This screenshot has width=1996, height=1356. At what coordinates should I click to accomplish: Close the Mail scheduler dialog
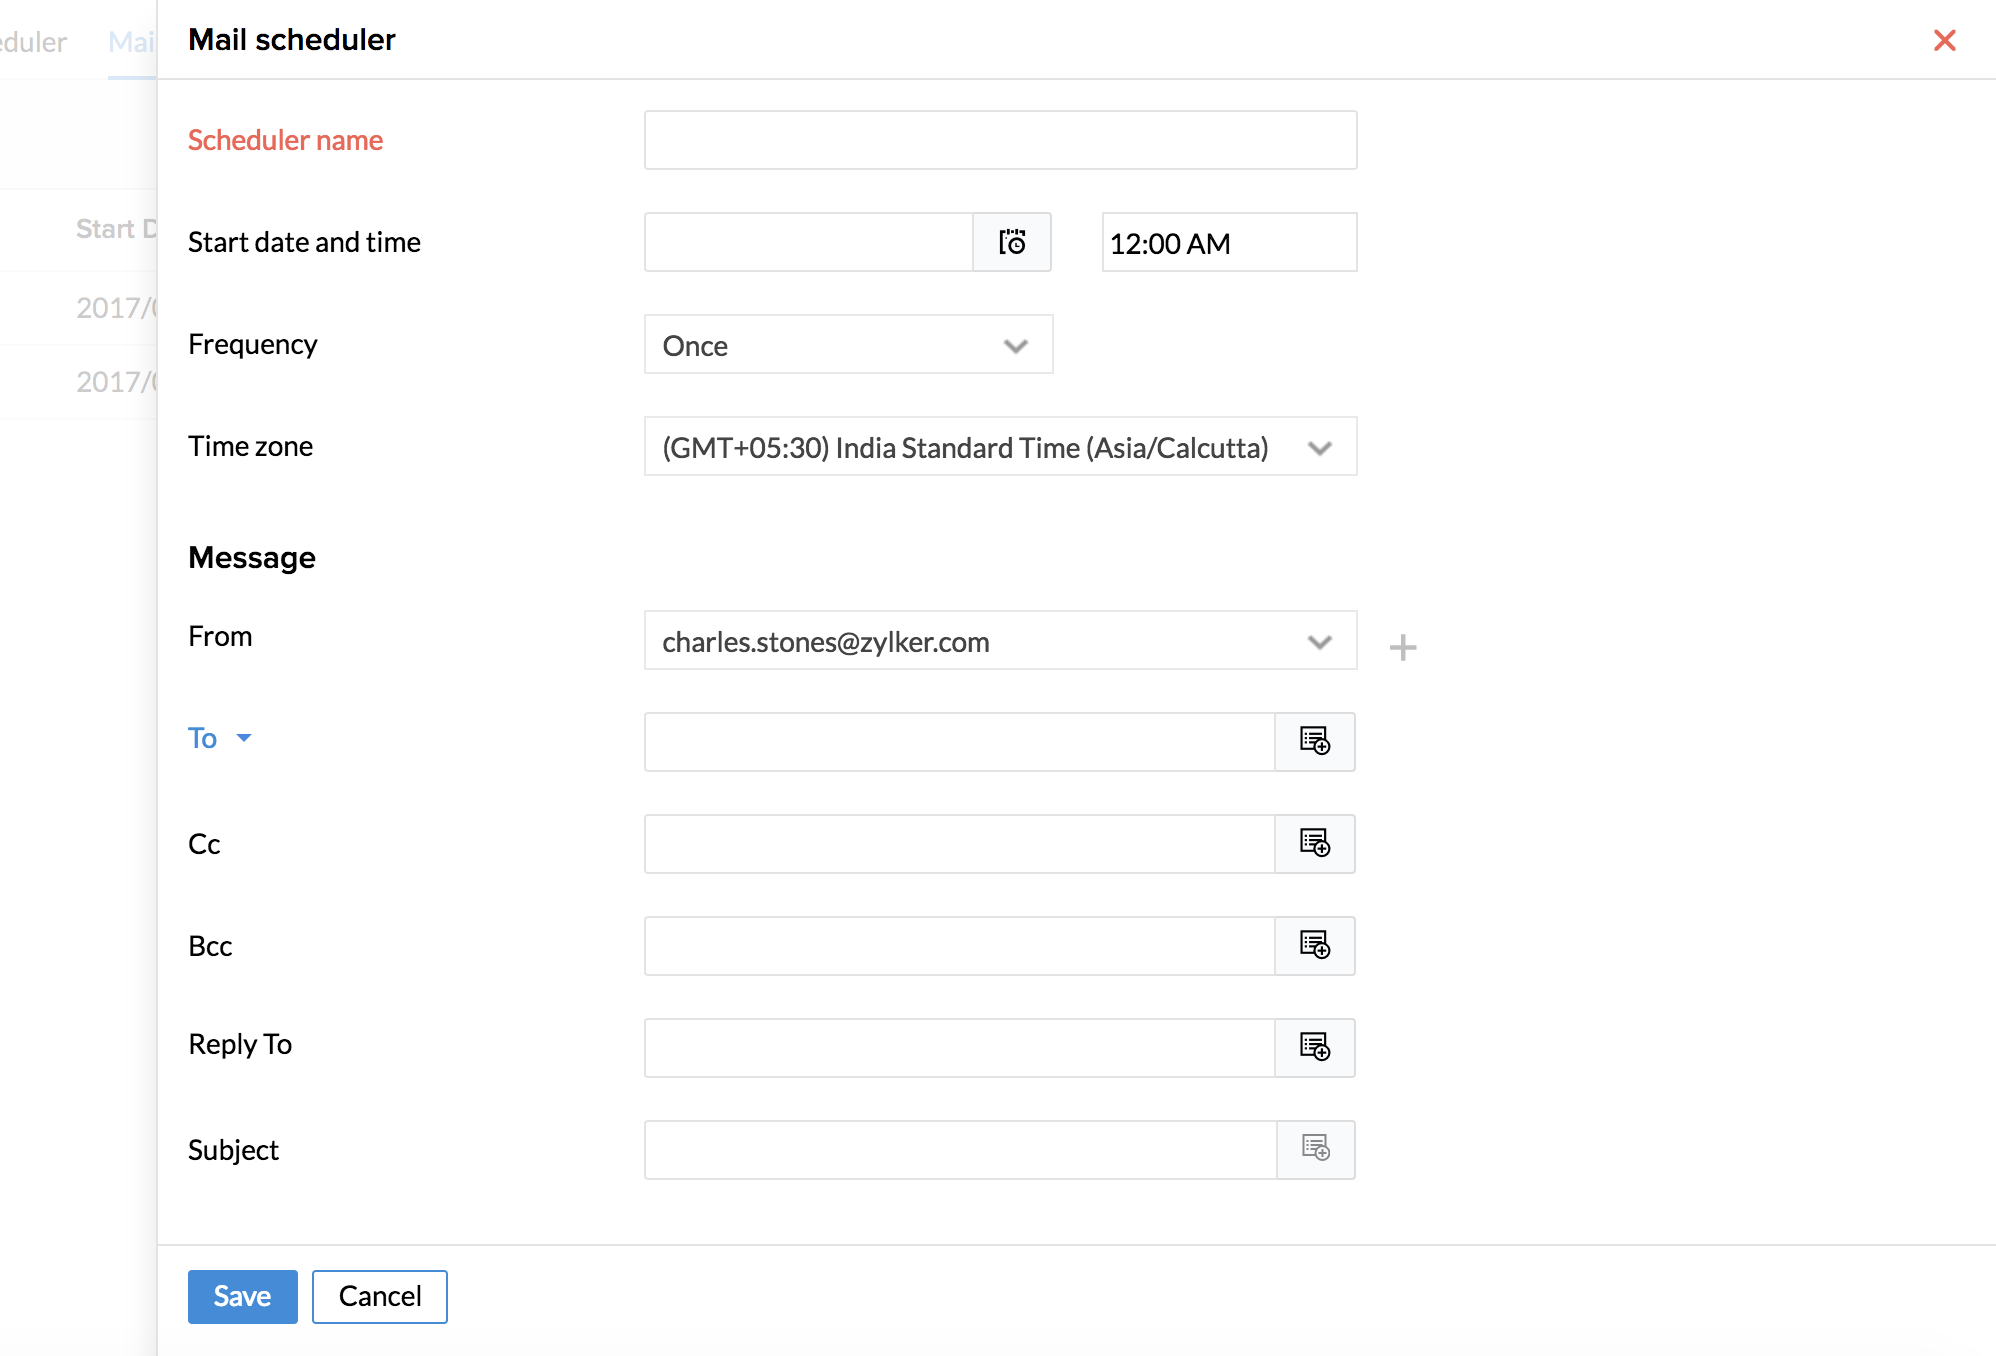pos(1944,40)
